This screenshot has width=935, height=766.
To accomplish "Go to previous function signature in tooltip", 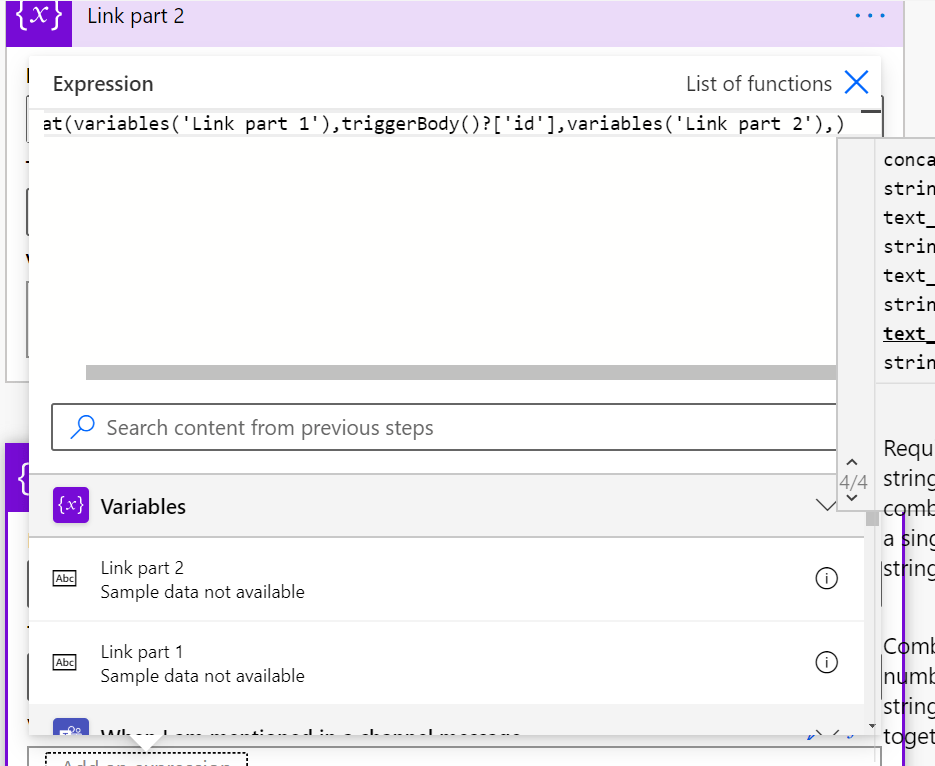I will pyautogui.click(x=851, y=463).
